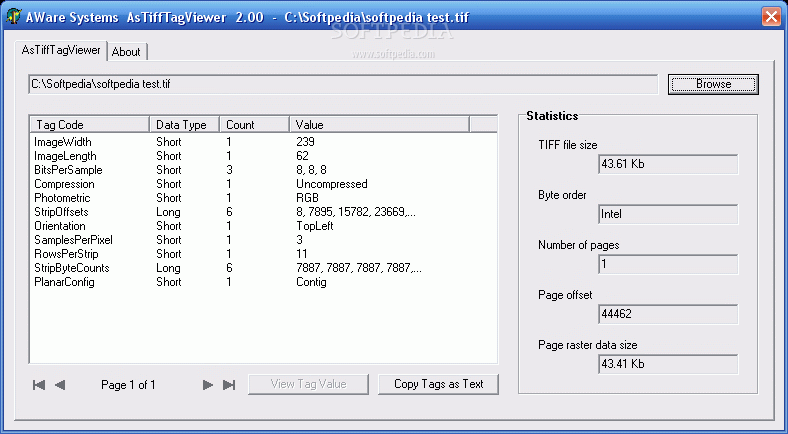Click the value 239 for ImageWidth

pos(306,142)
